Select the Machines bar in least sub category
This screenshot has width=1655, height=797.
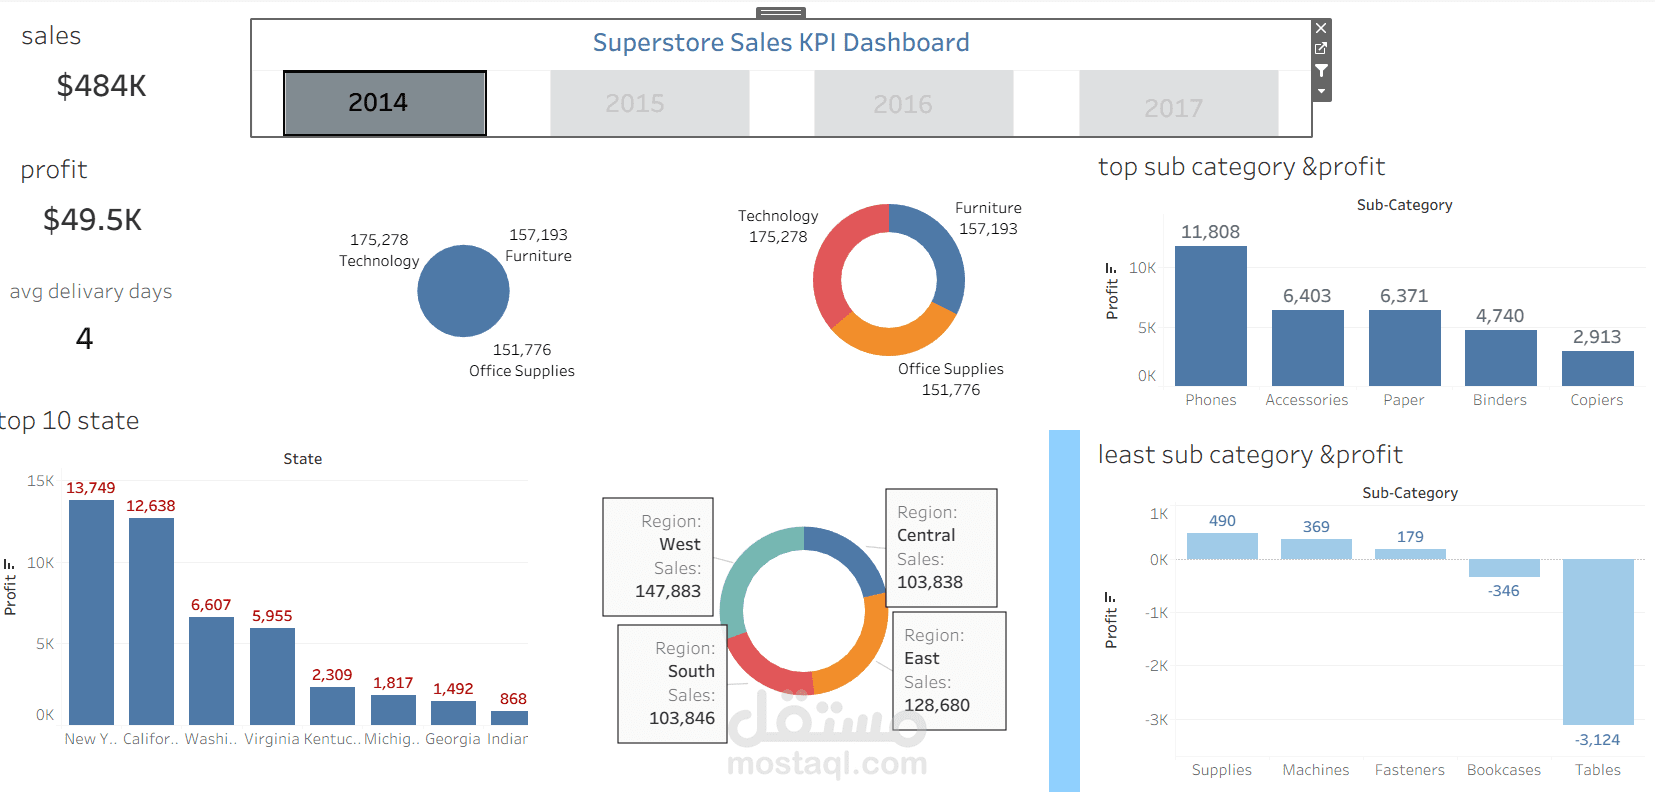(x=1316, y=549)
